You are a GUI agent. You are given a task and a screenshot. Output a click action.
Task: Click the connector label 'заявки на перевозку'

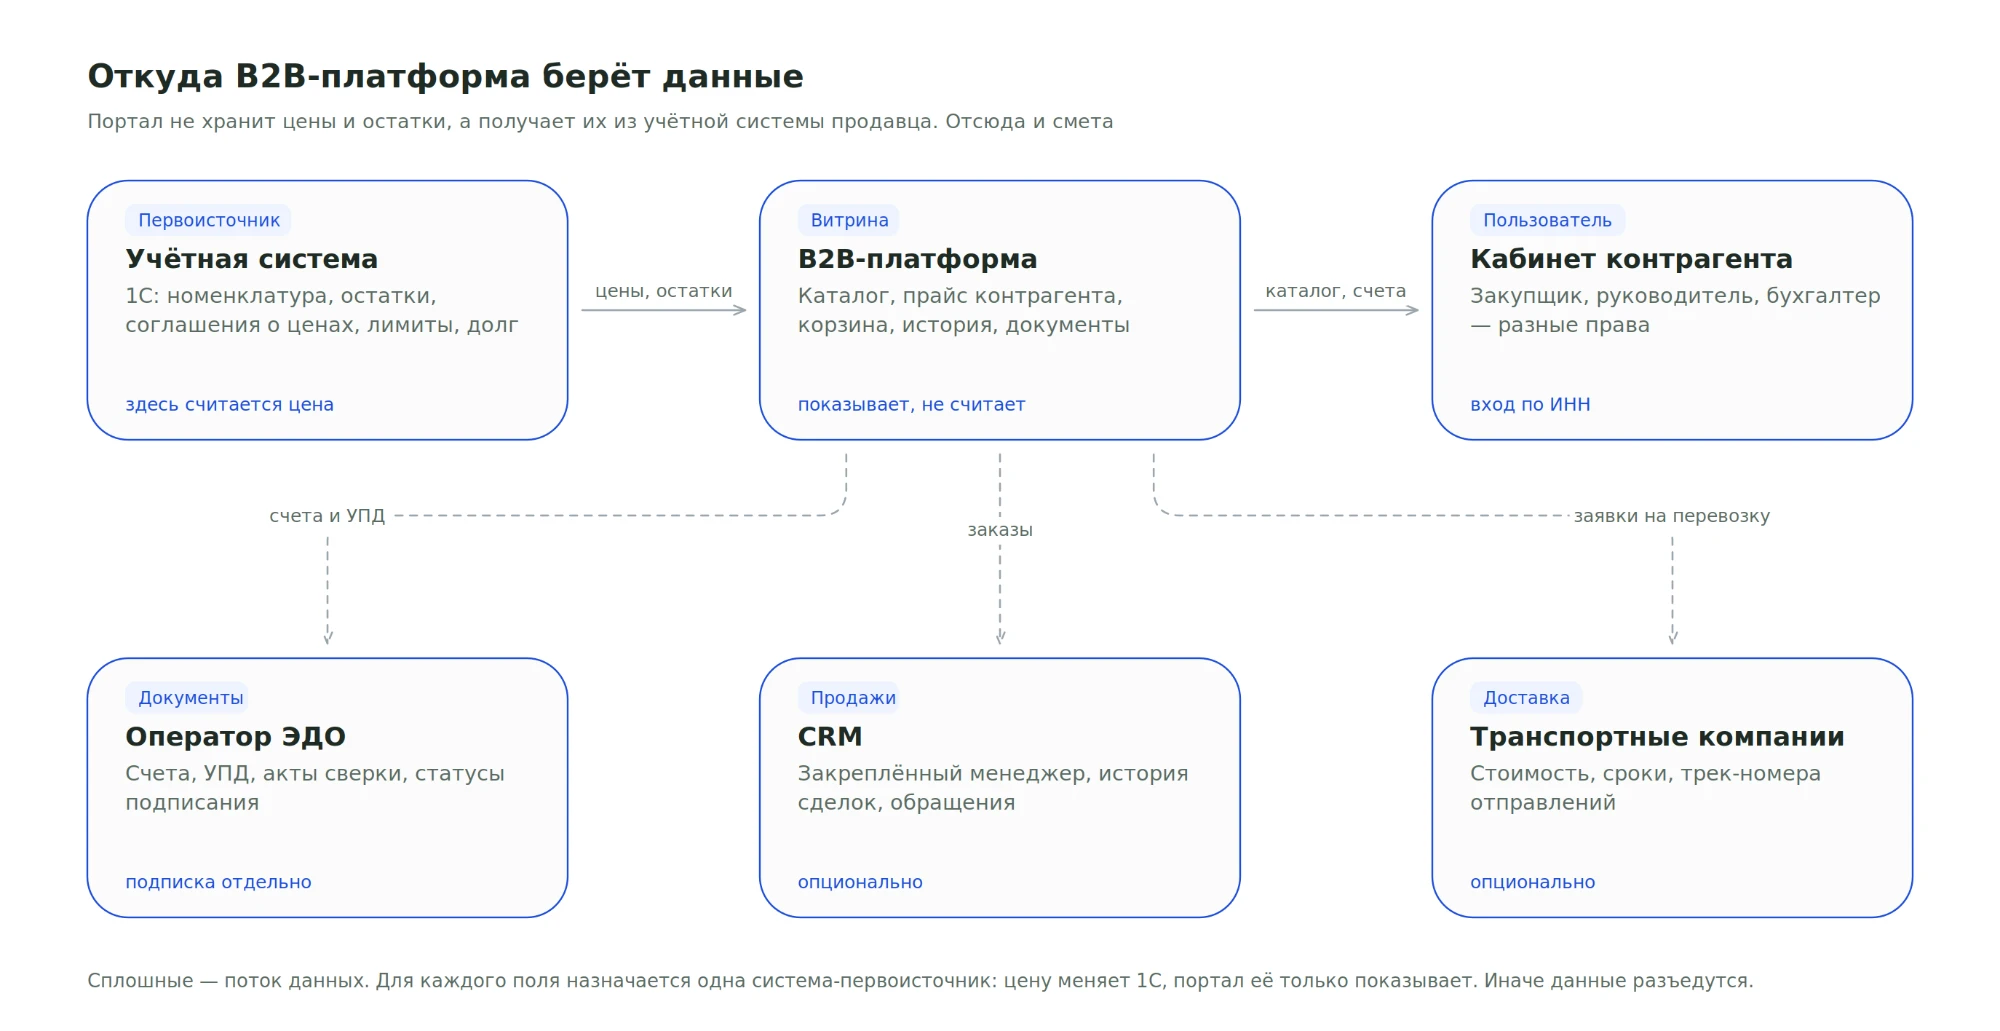click(1672, 516)
